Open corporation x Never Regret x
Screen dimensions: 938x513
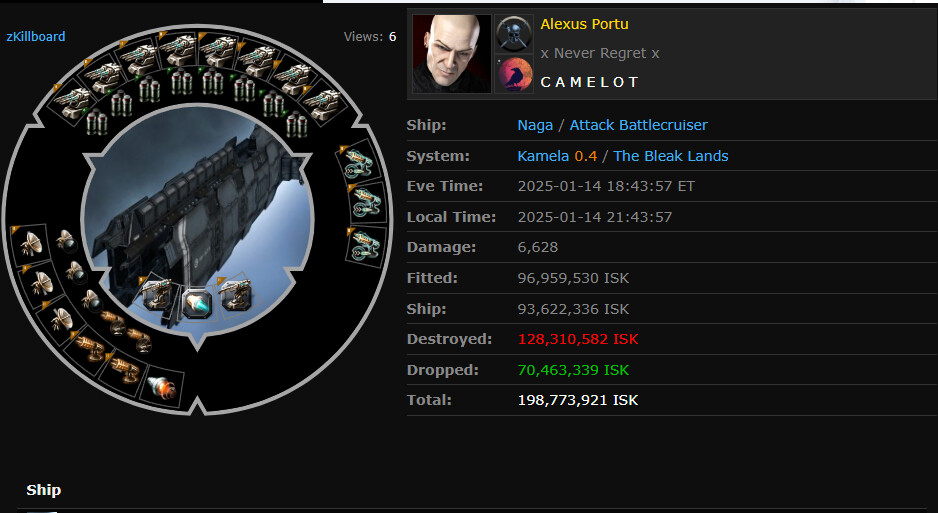(x=599, y=53)
